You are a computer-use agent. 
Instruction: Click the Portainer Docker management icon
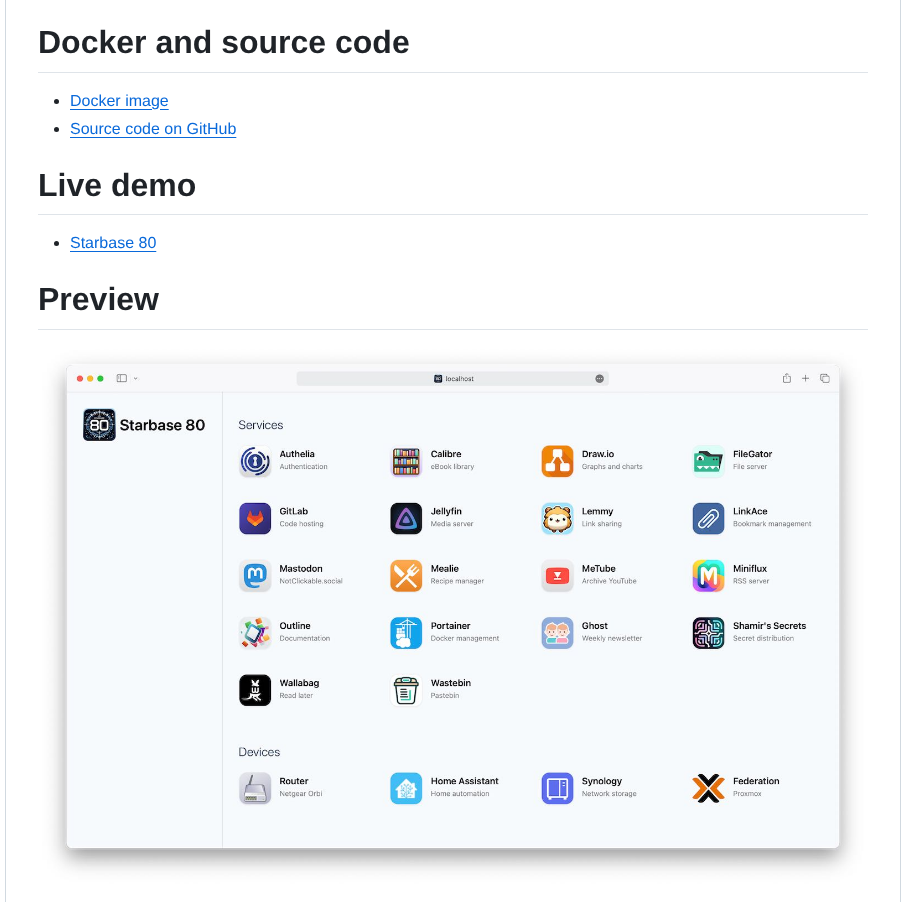coord(406,633)
